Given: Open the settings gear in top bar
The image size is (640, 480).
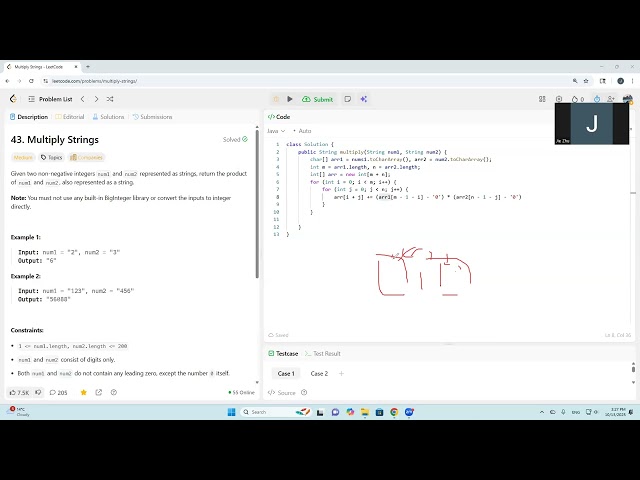Looking at the screenshot, I should (559, 99).
